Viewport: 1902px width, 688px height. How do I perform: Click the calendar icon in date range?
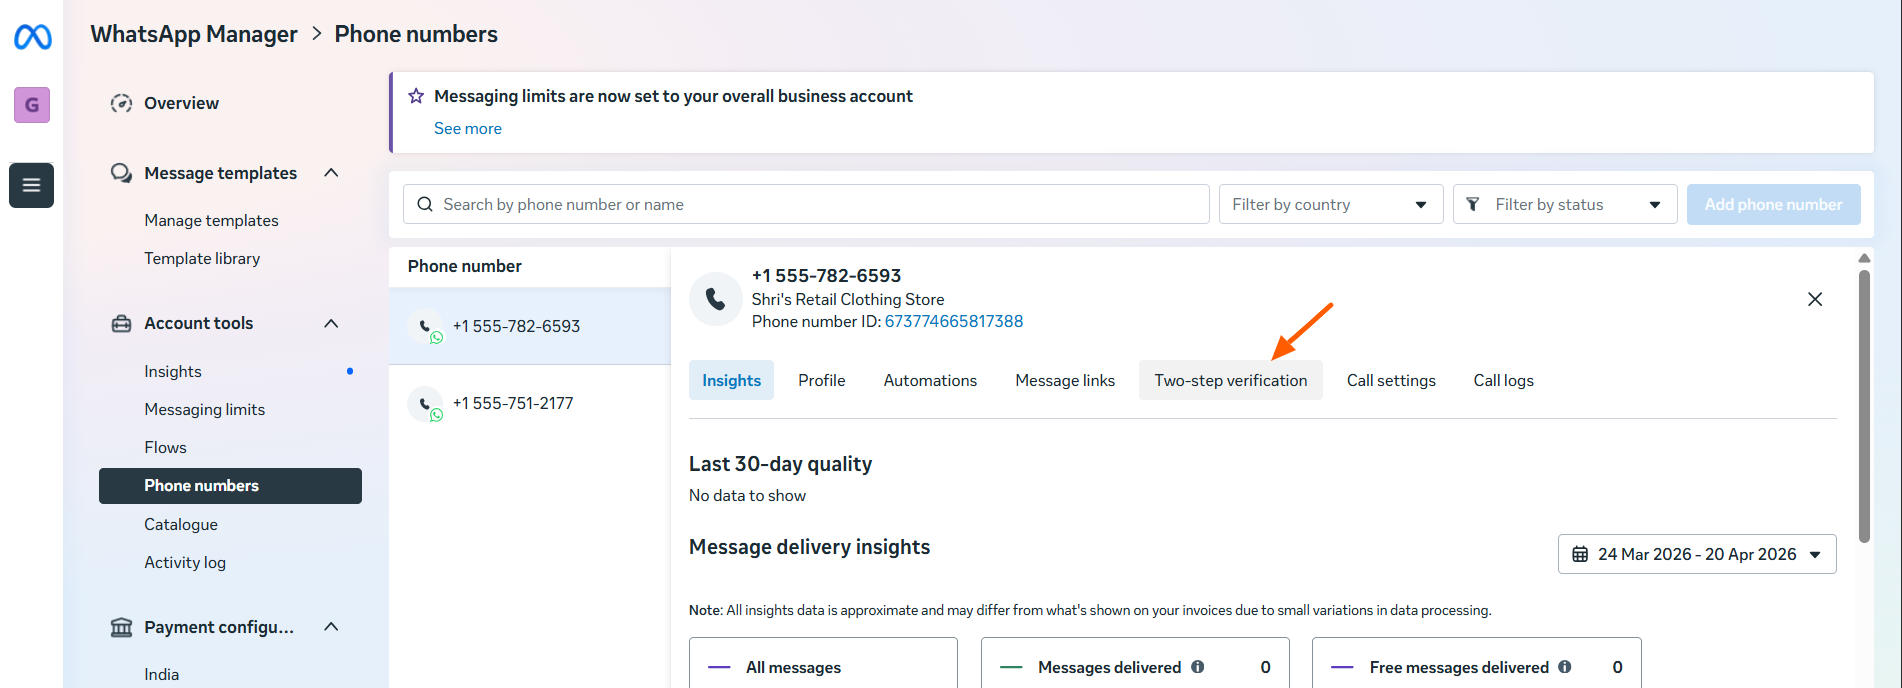pos(1580,554)
